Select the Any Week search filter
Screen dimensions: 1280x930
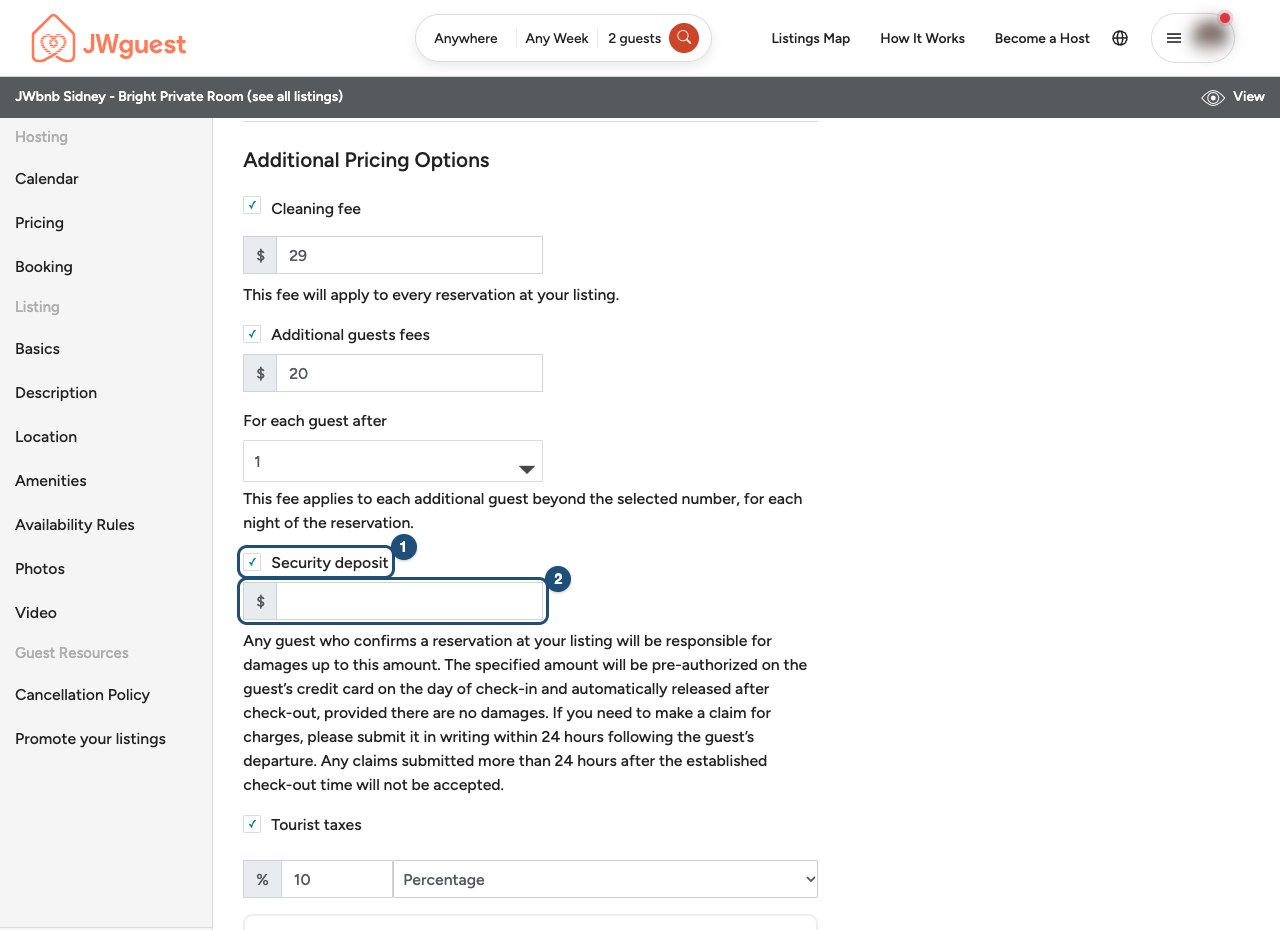click(x=557, y=38)
